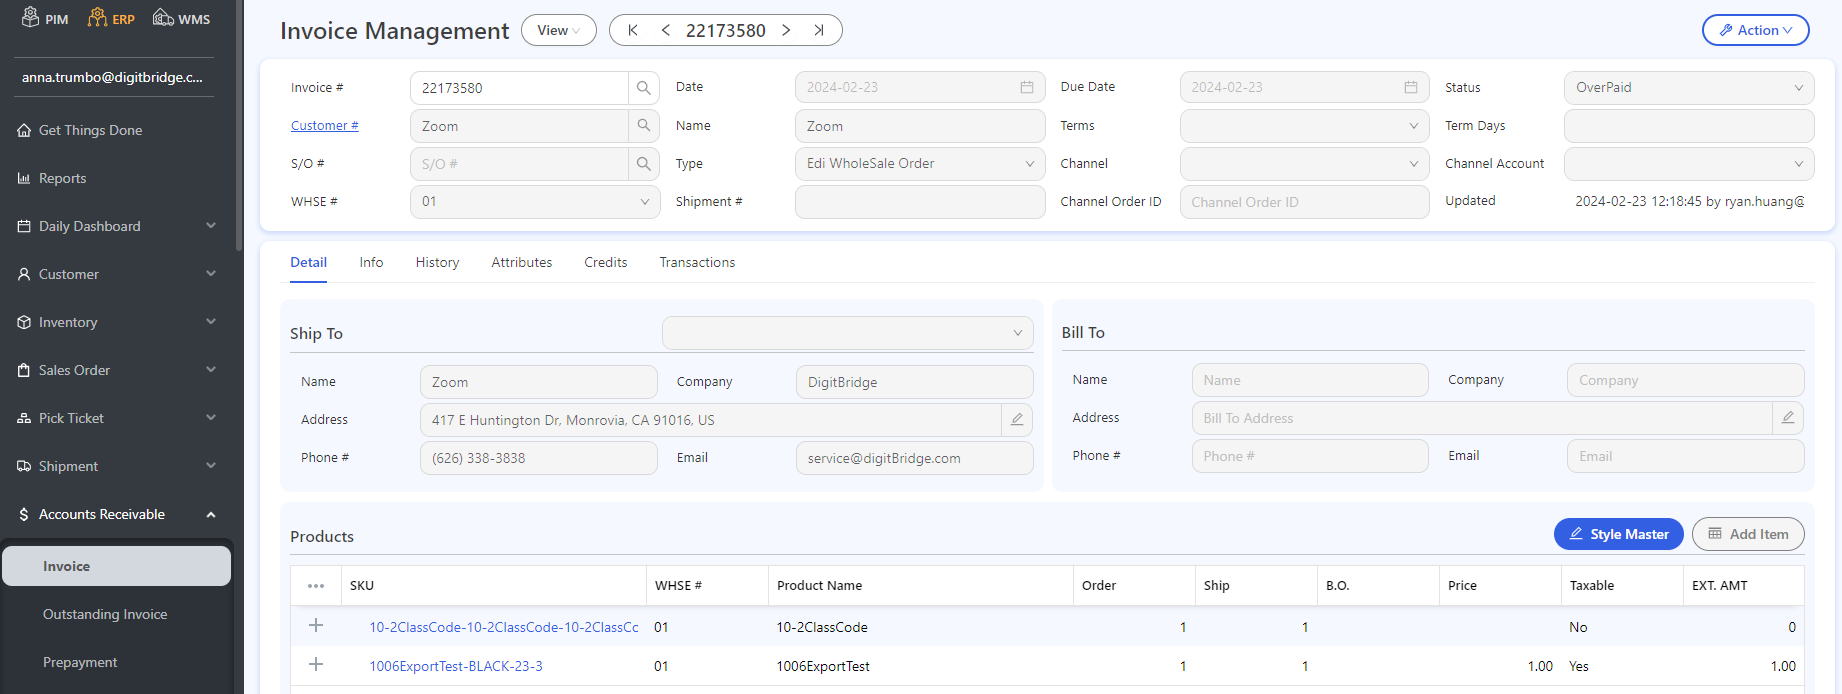Viewport: 1842px width, 694px height.
Task: Click the Accounts Receivable dollar icon
Action: (24, 514)
